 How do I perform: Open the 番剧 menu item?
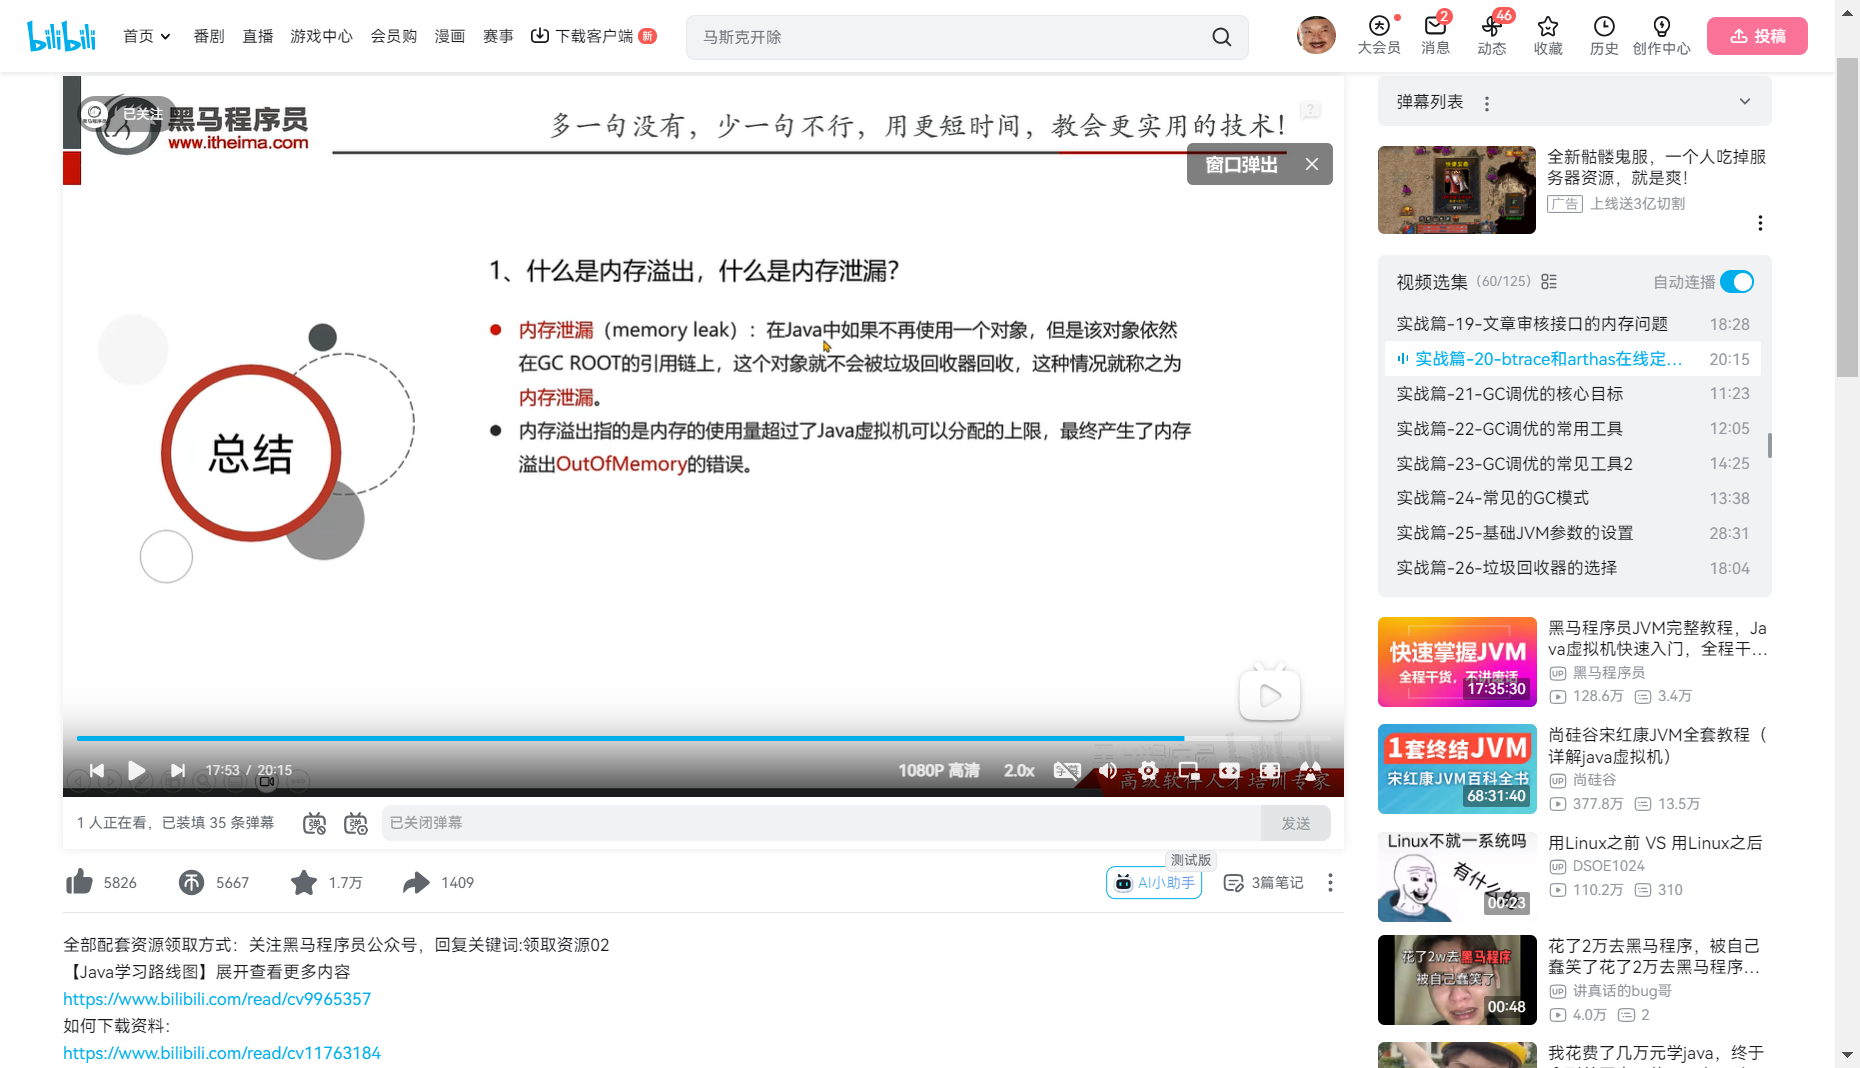pos(207,36)
